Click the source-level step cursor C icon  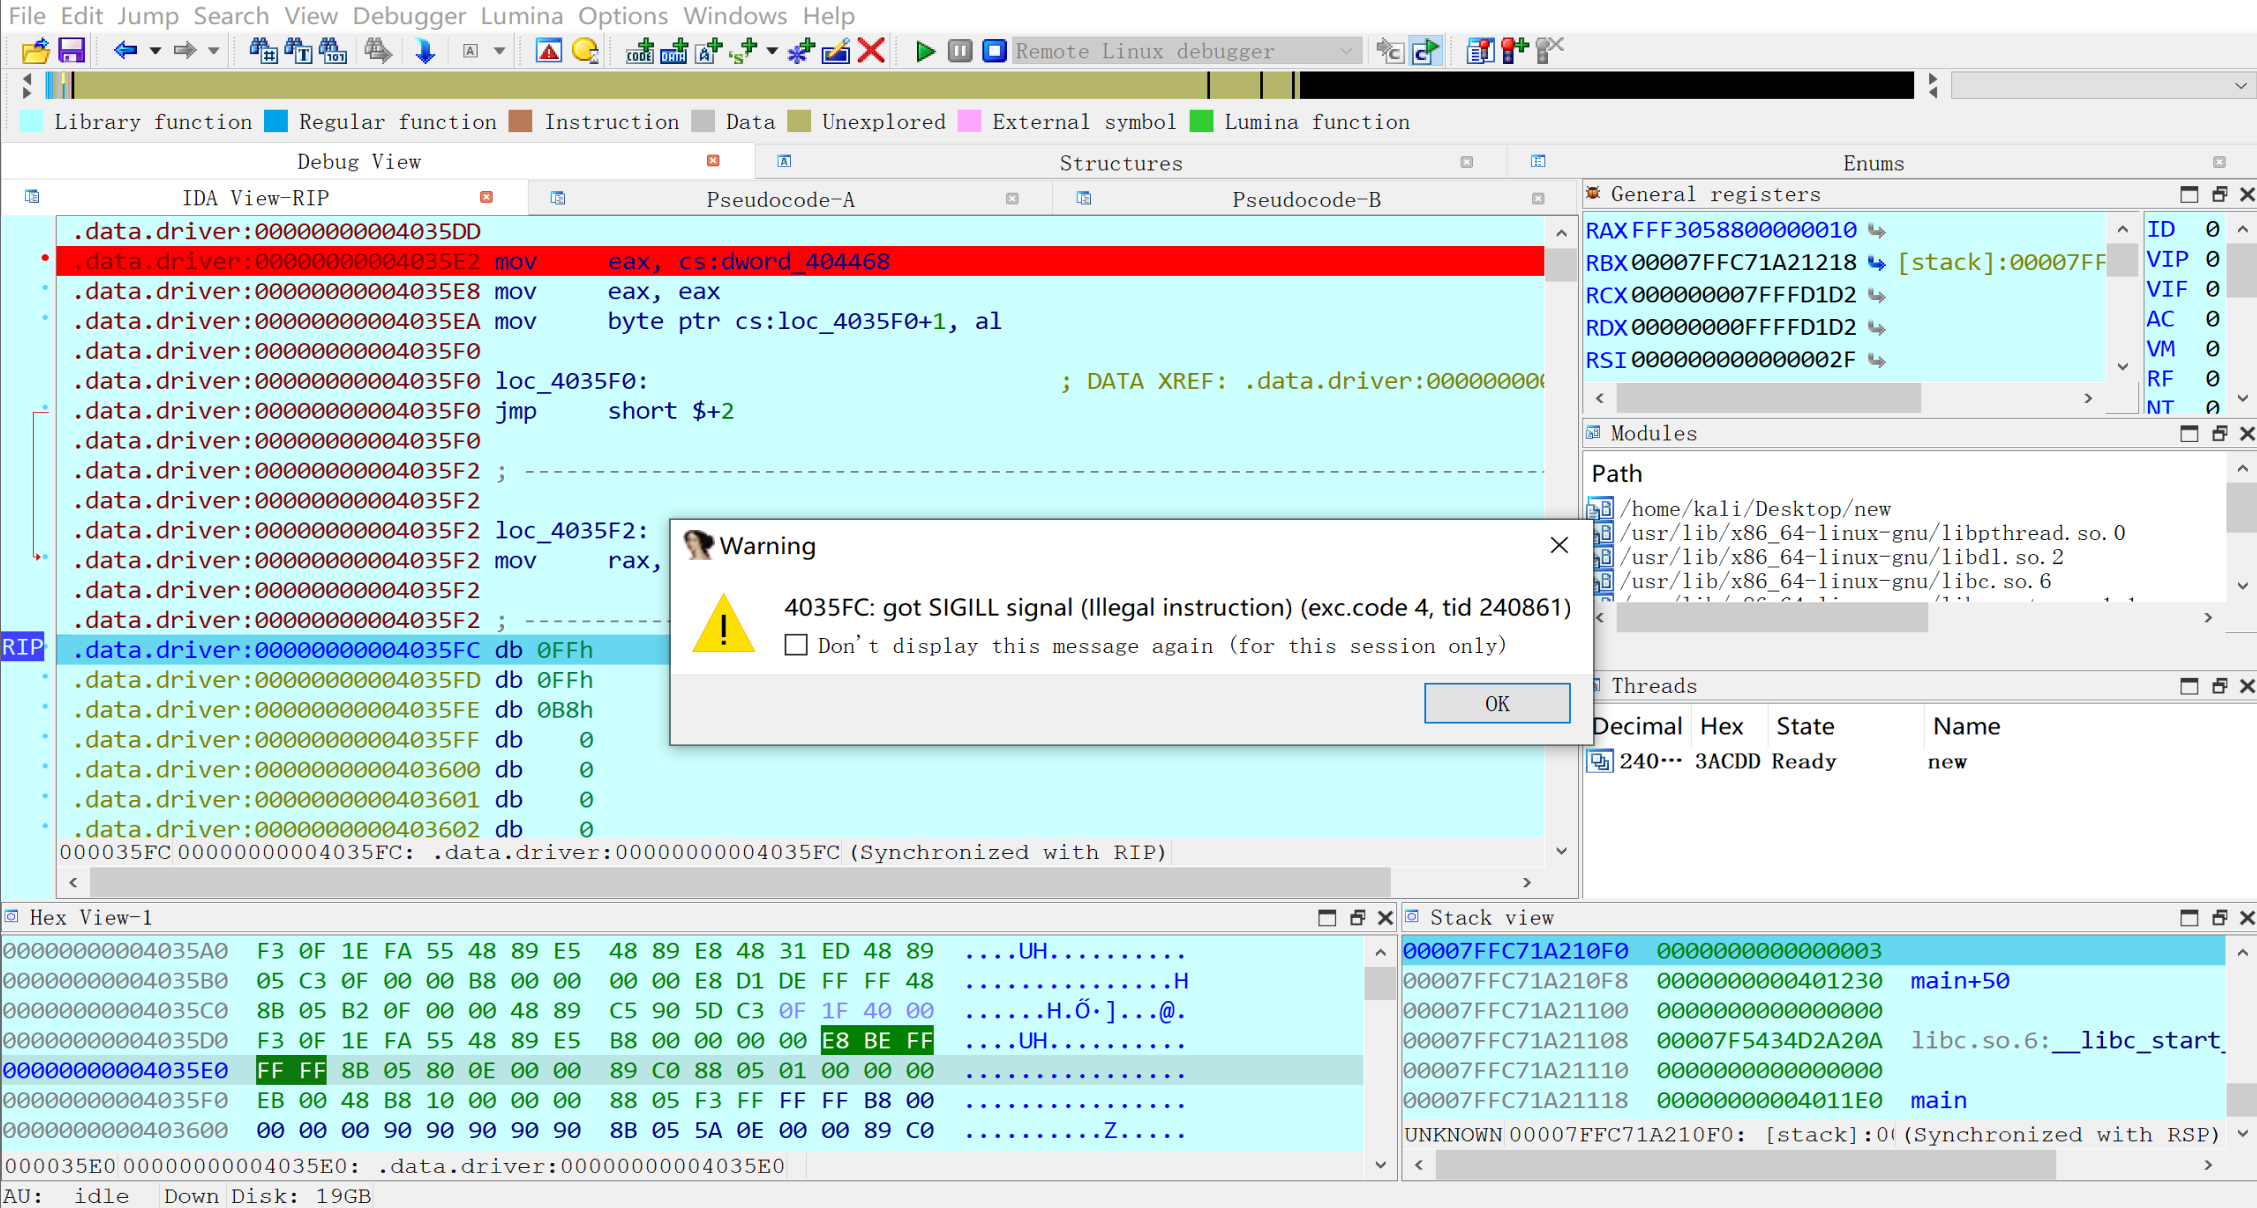1390,50
